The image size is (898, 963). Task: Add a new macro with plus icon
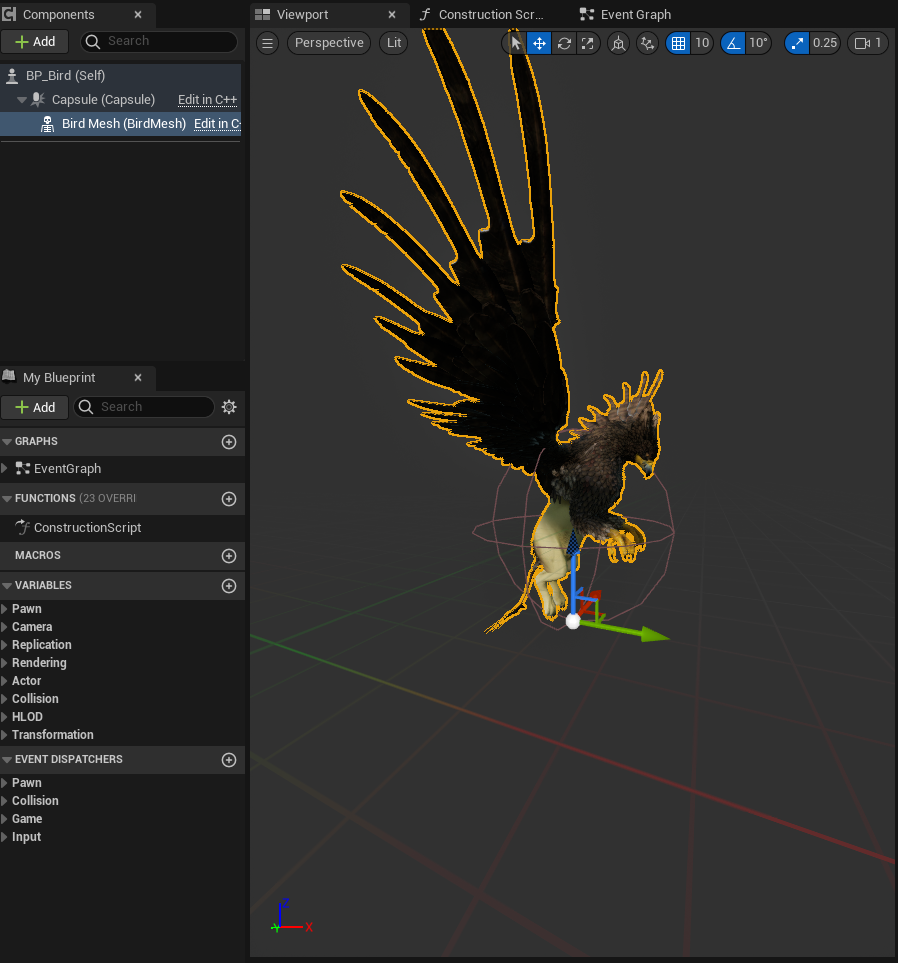point(229,556)
